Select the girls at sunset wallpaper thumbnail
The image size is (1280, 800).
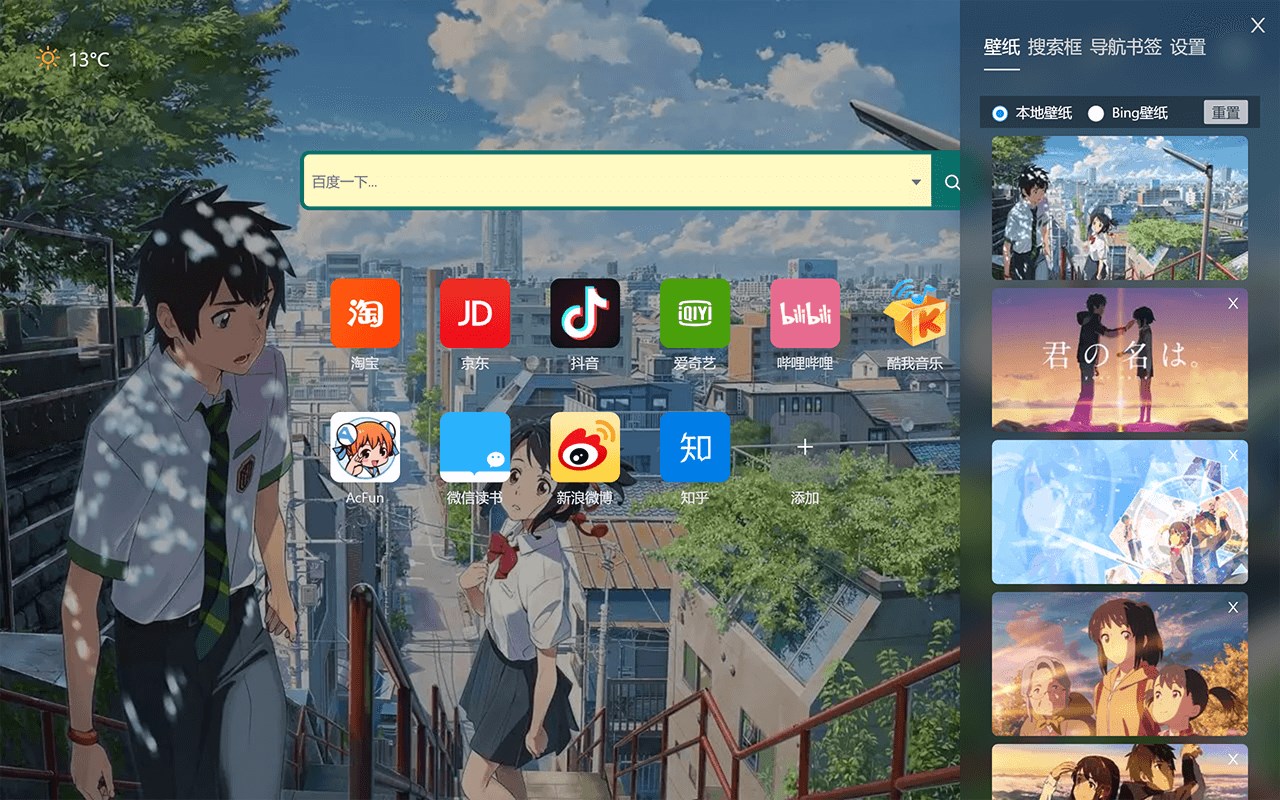point(1120,664)
